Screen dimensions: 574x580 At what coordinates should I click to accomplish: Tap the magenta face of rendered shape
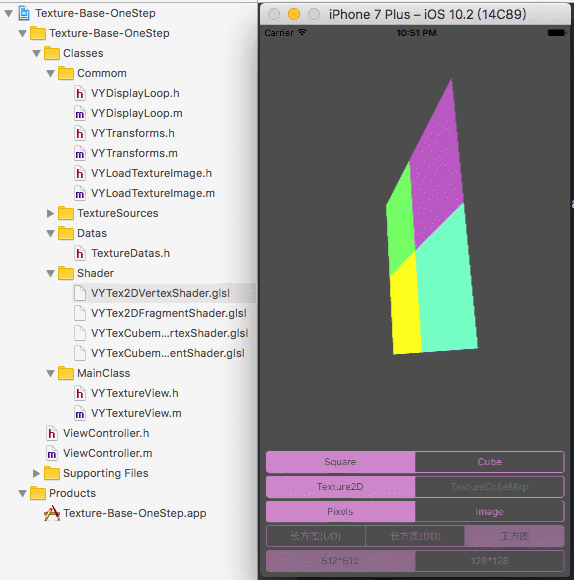(438, 166)
